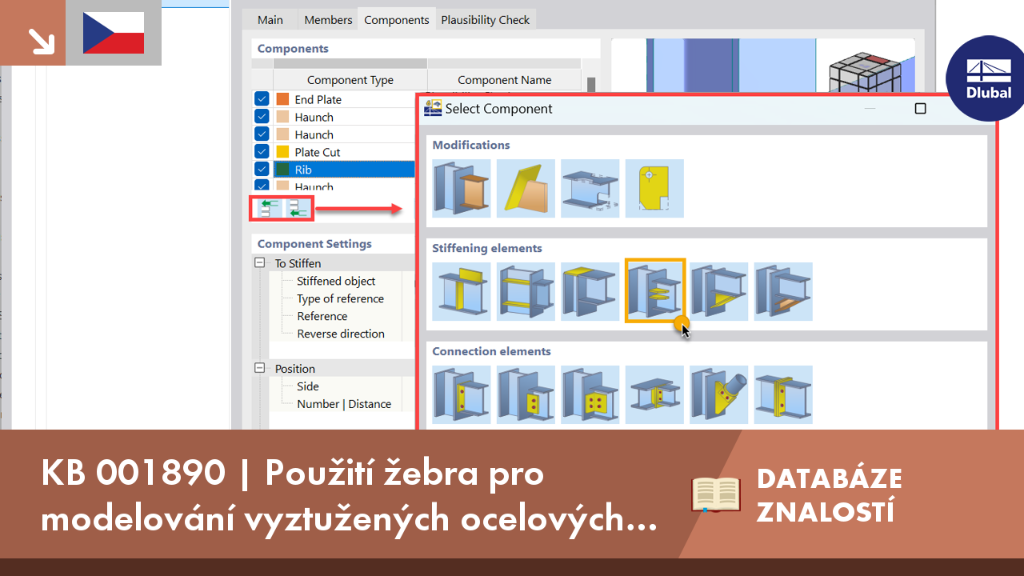Select the Stiffened object tree entry

point(336,281)
